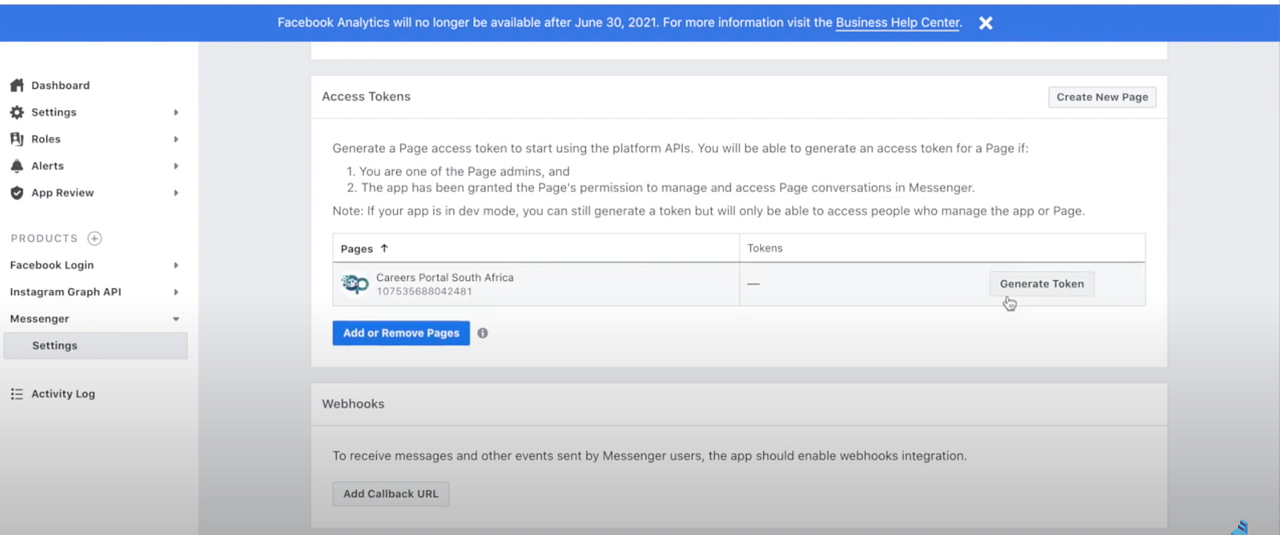Sort by the Pages column arrow
The width and height of the screenshot is (1280, 535).
[x=384, y=248]
